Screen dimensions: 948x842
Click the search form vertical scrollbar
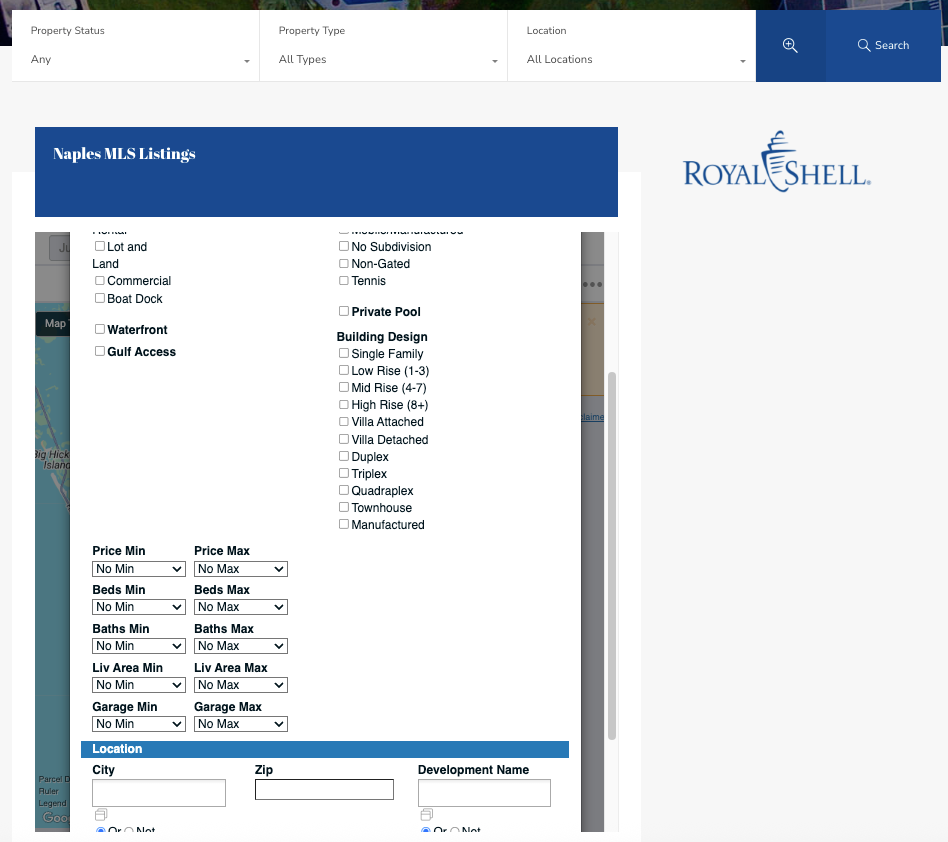612,556
